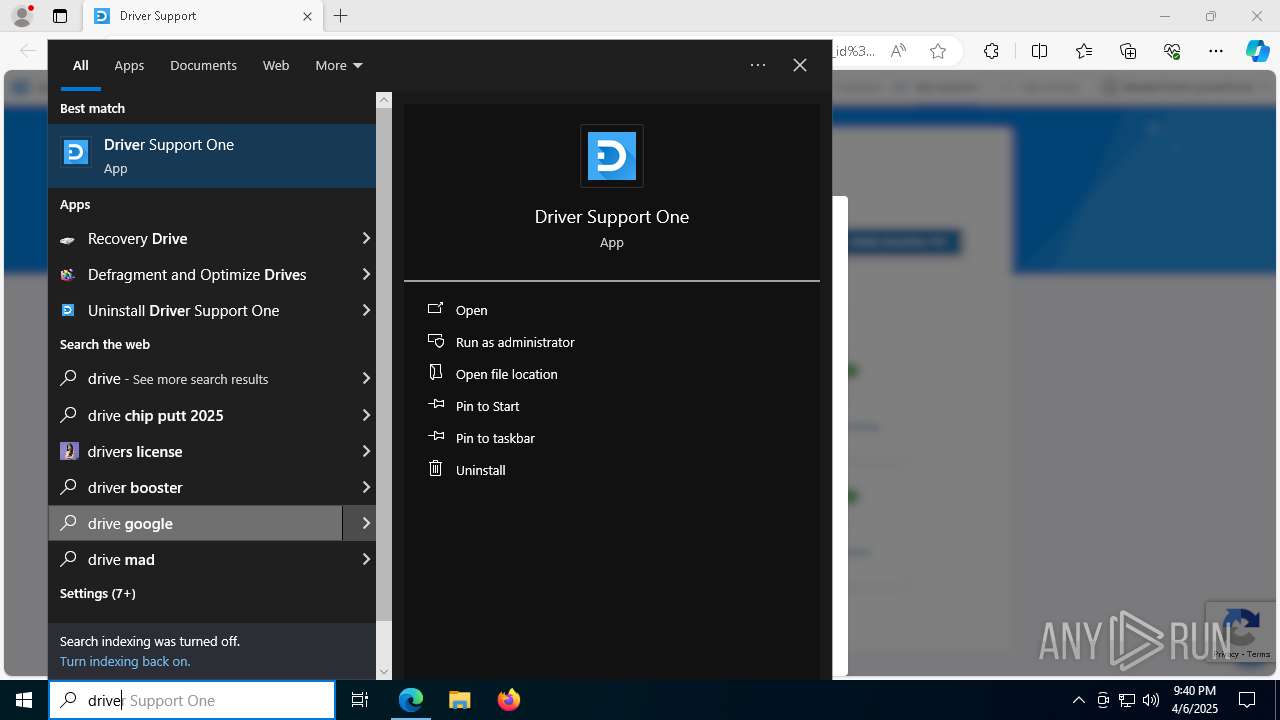Choose 'drivers license' web suggestion
Screen dimensions: 1280x720
(196, 451)
